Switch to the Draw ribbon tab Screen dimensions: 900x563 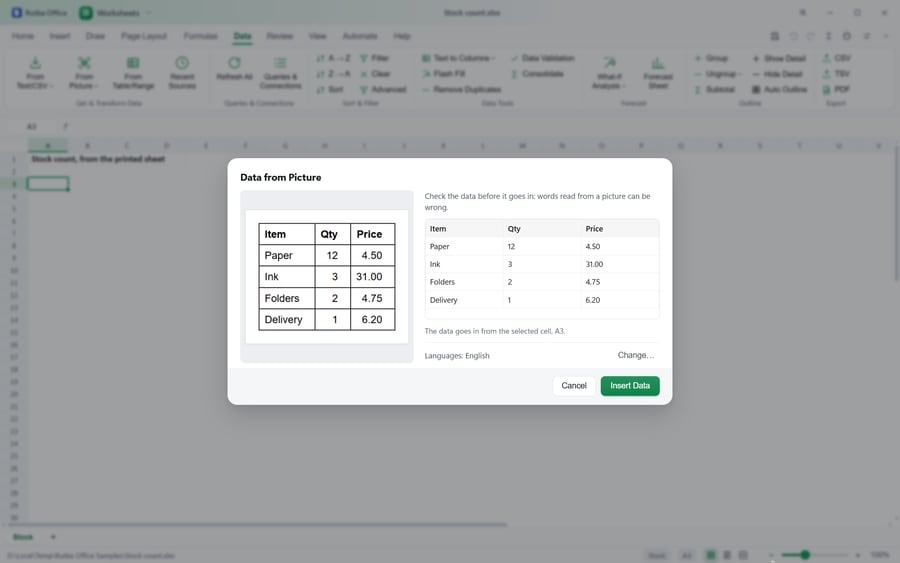coord(95,36)
